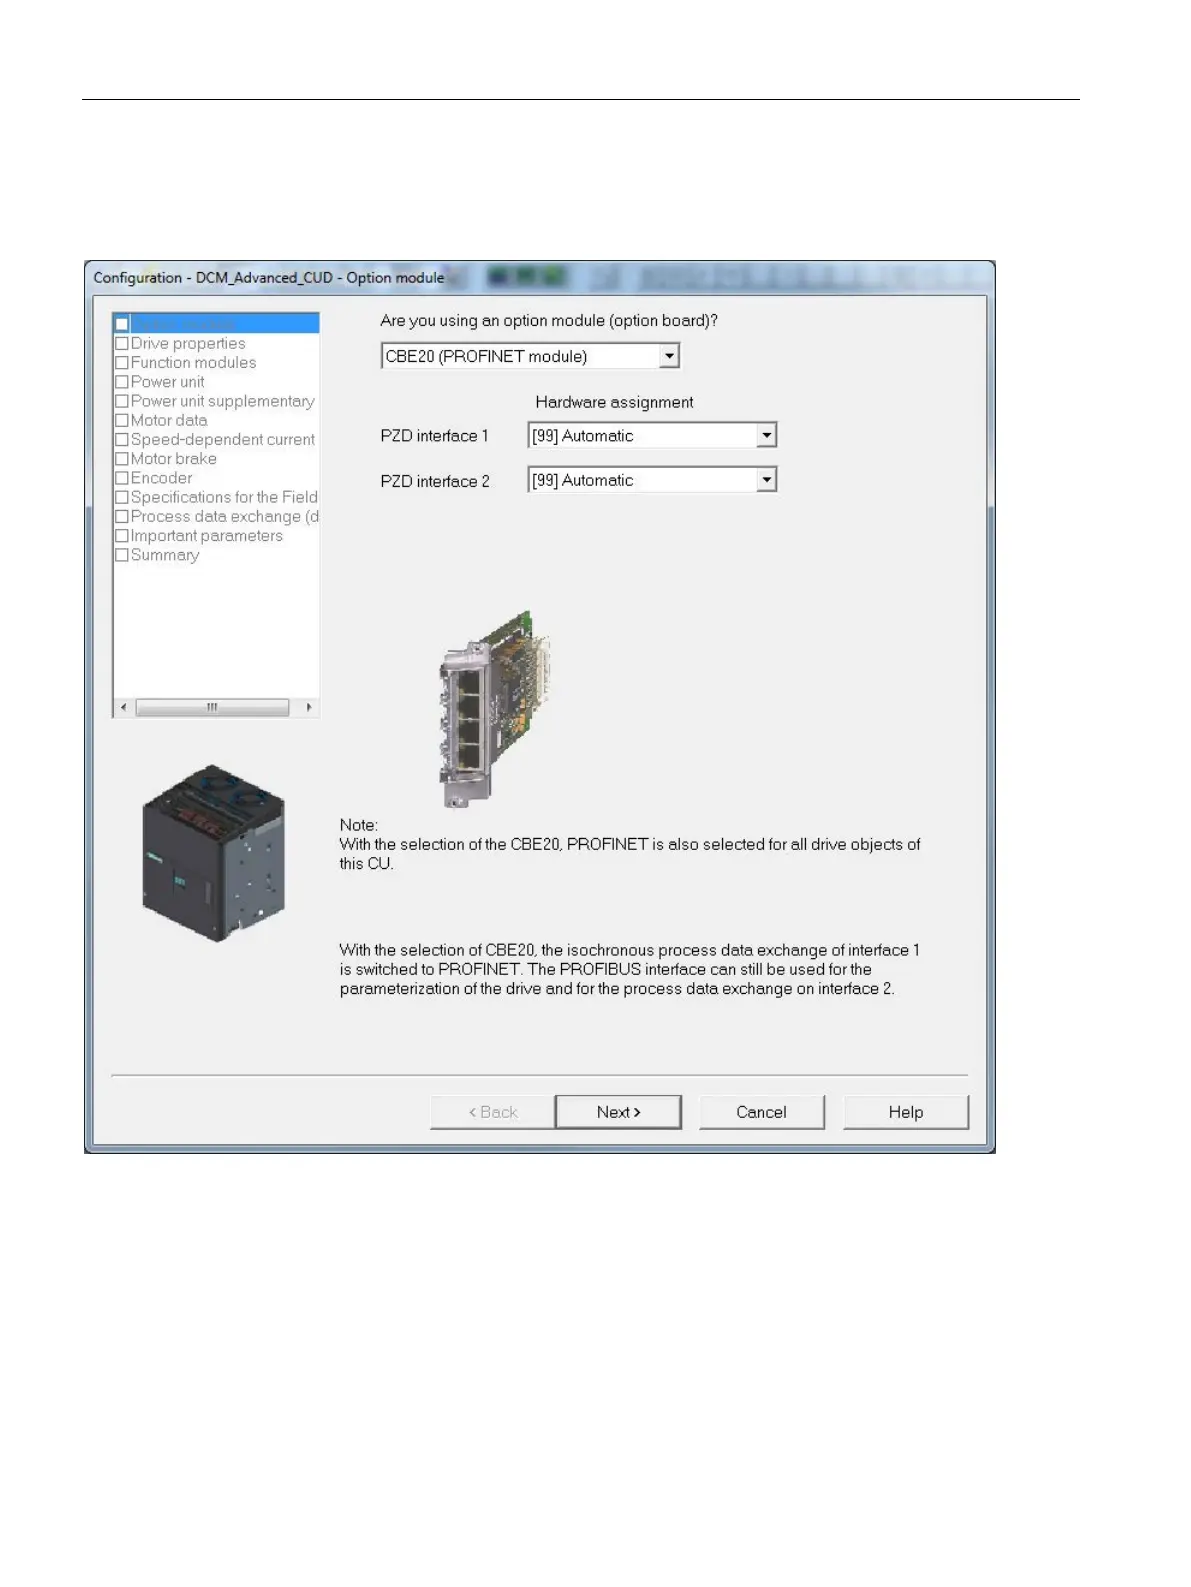Tick the Speed-dependent current checkbox

click(x=122, y=440)
